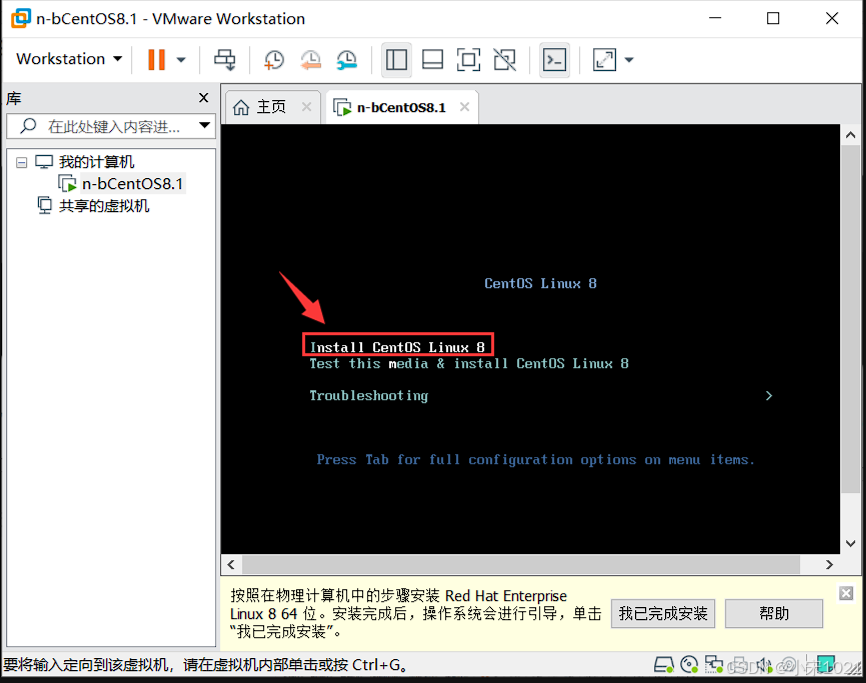Click the hard disk status icon
The width and height of the screenshot is (866, 683).
point(664,665)
